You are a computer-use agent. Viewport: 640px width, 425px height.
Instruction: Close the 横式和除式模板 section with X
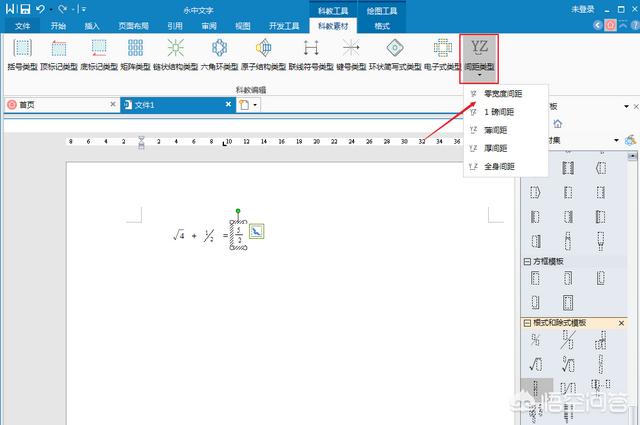621,323
